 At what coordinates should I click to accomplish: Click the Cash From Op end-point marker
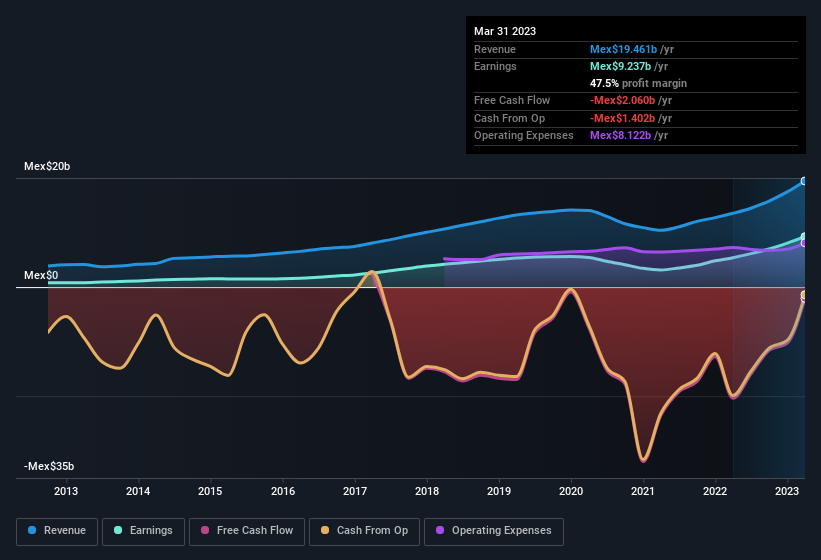[x=804, y=296]
